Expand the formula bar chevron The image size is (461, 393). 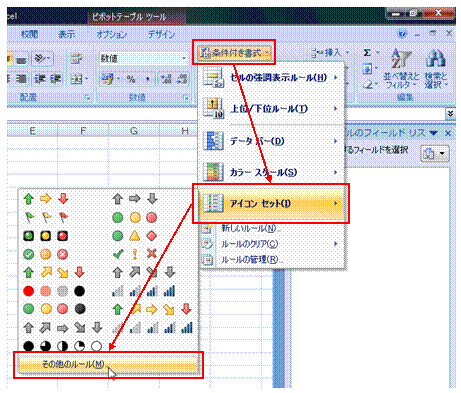coord(450,113)
